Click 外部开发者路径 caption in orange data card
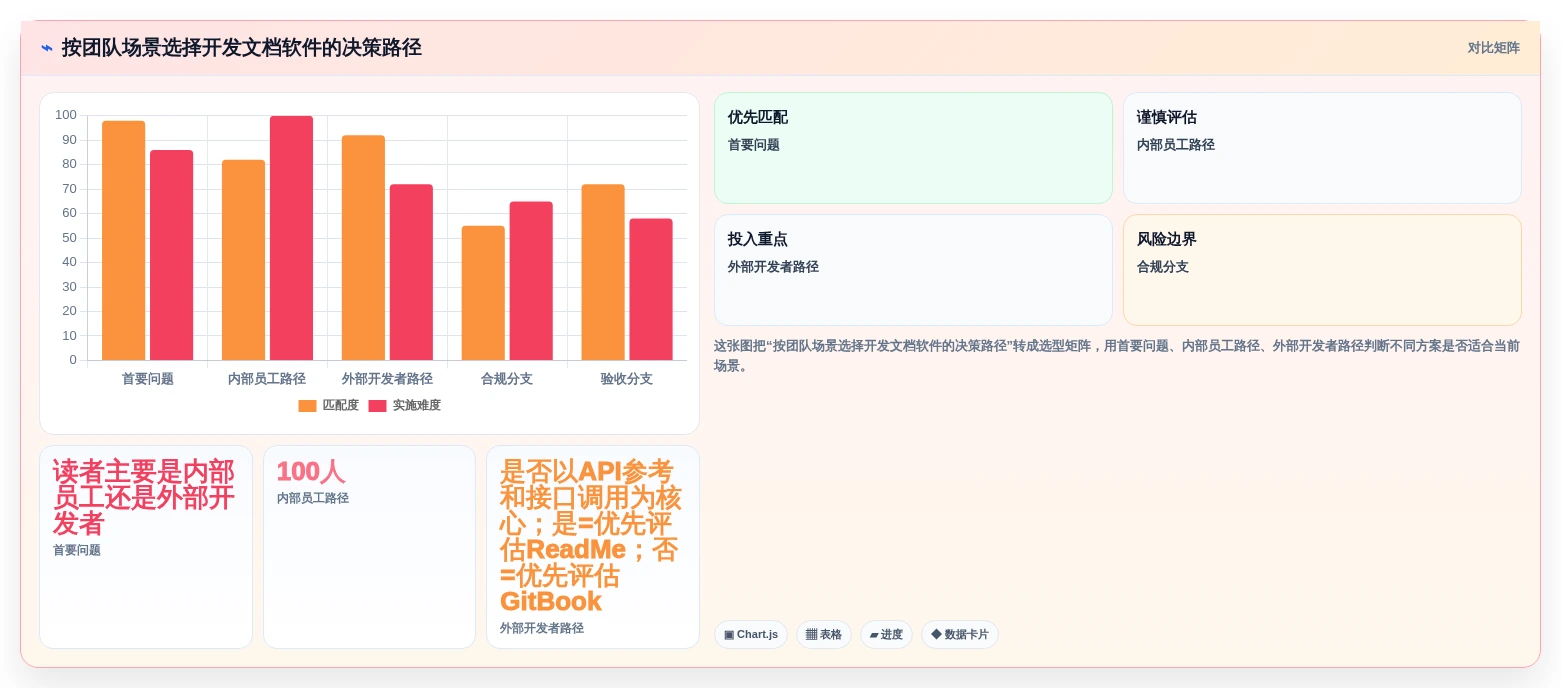 (542, 628)
